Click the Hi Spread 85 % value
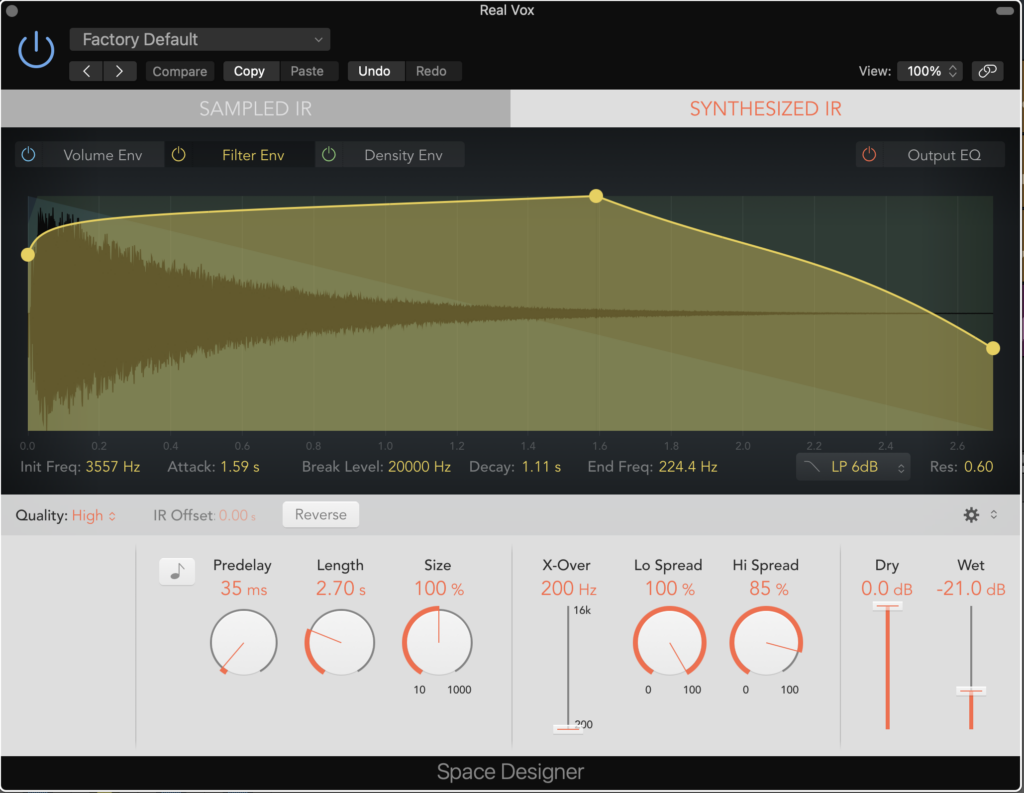This screenshot has height=793, width=1024. pos(769,589)
